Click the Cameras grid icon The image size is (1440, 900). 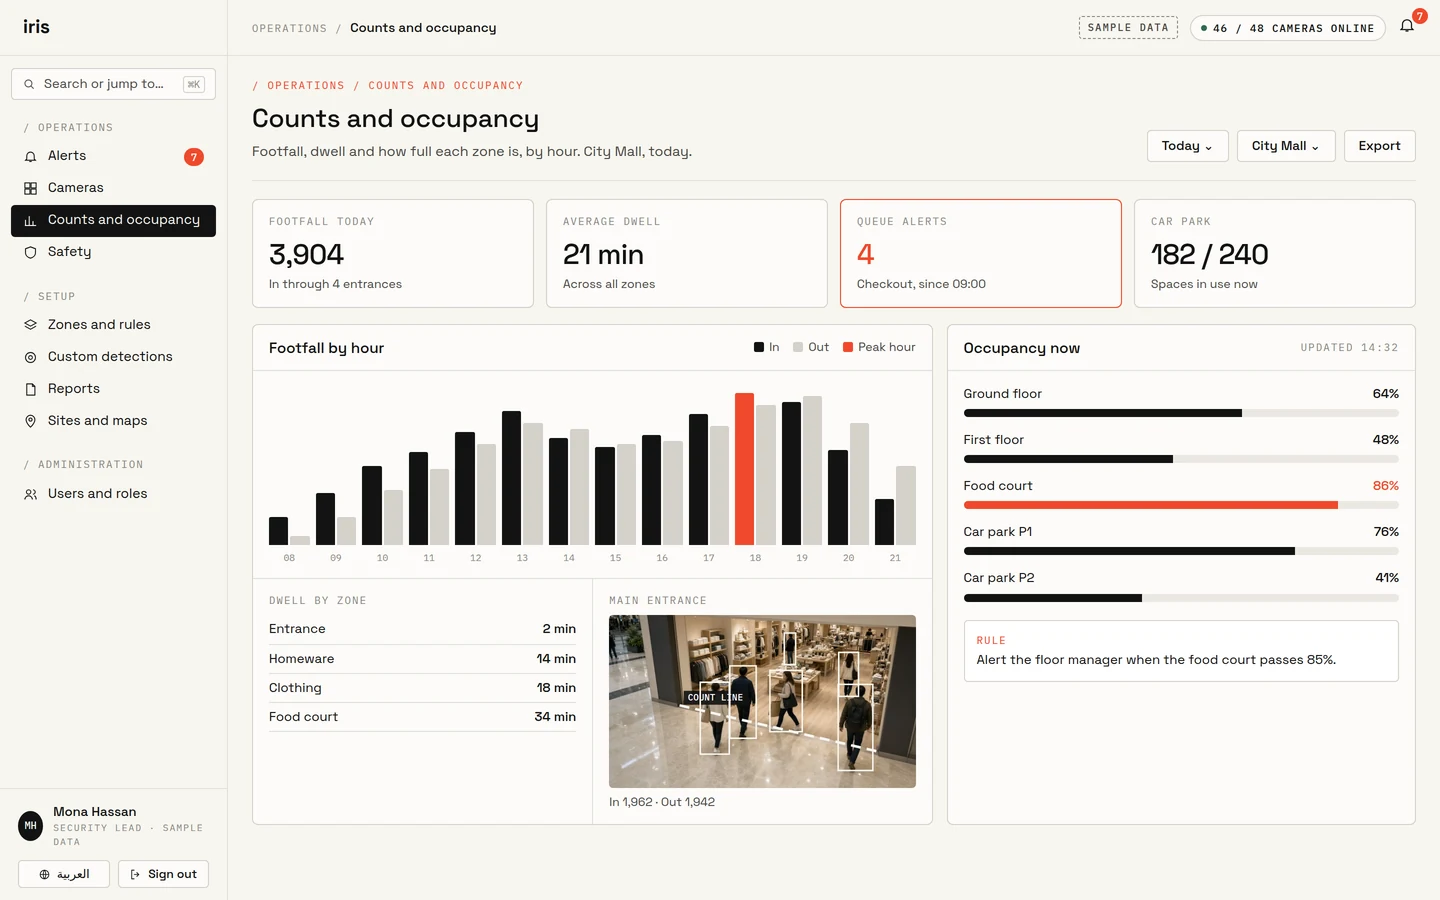[30, 188]
